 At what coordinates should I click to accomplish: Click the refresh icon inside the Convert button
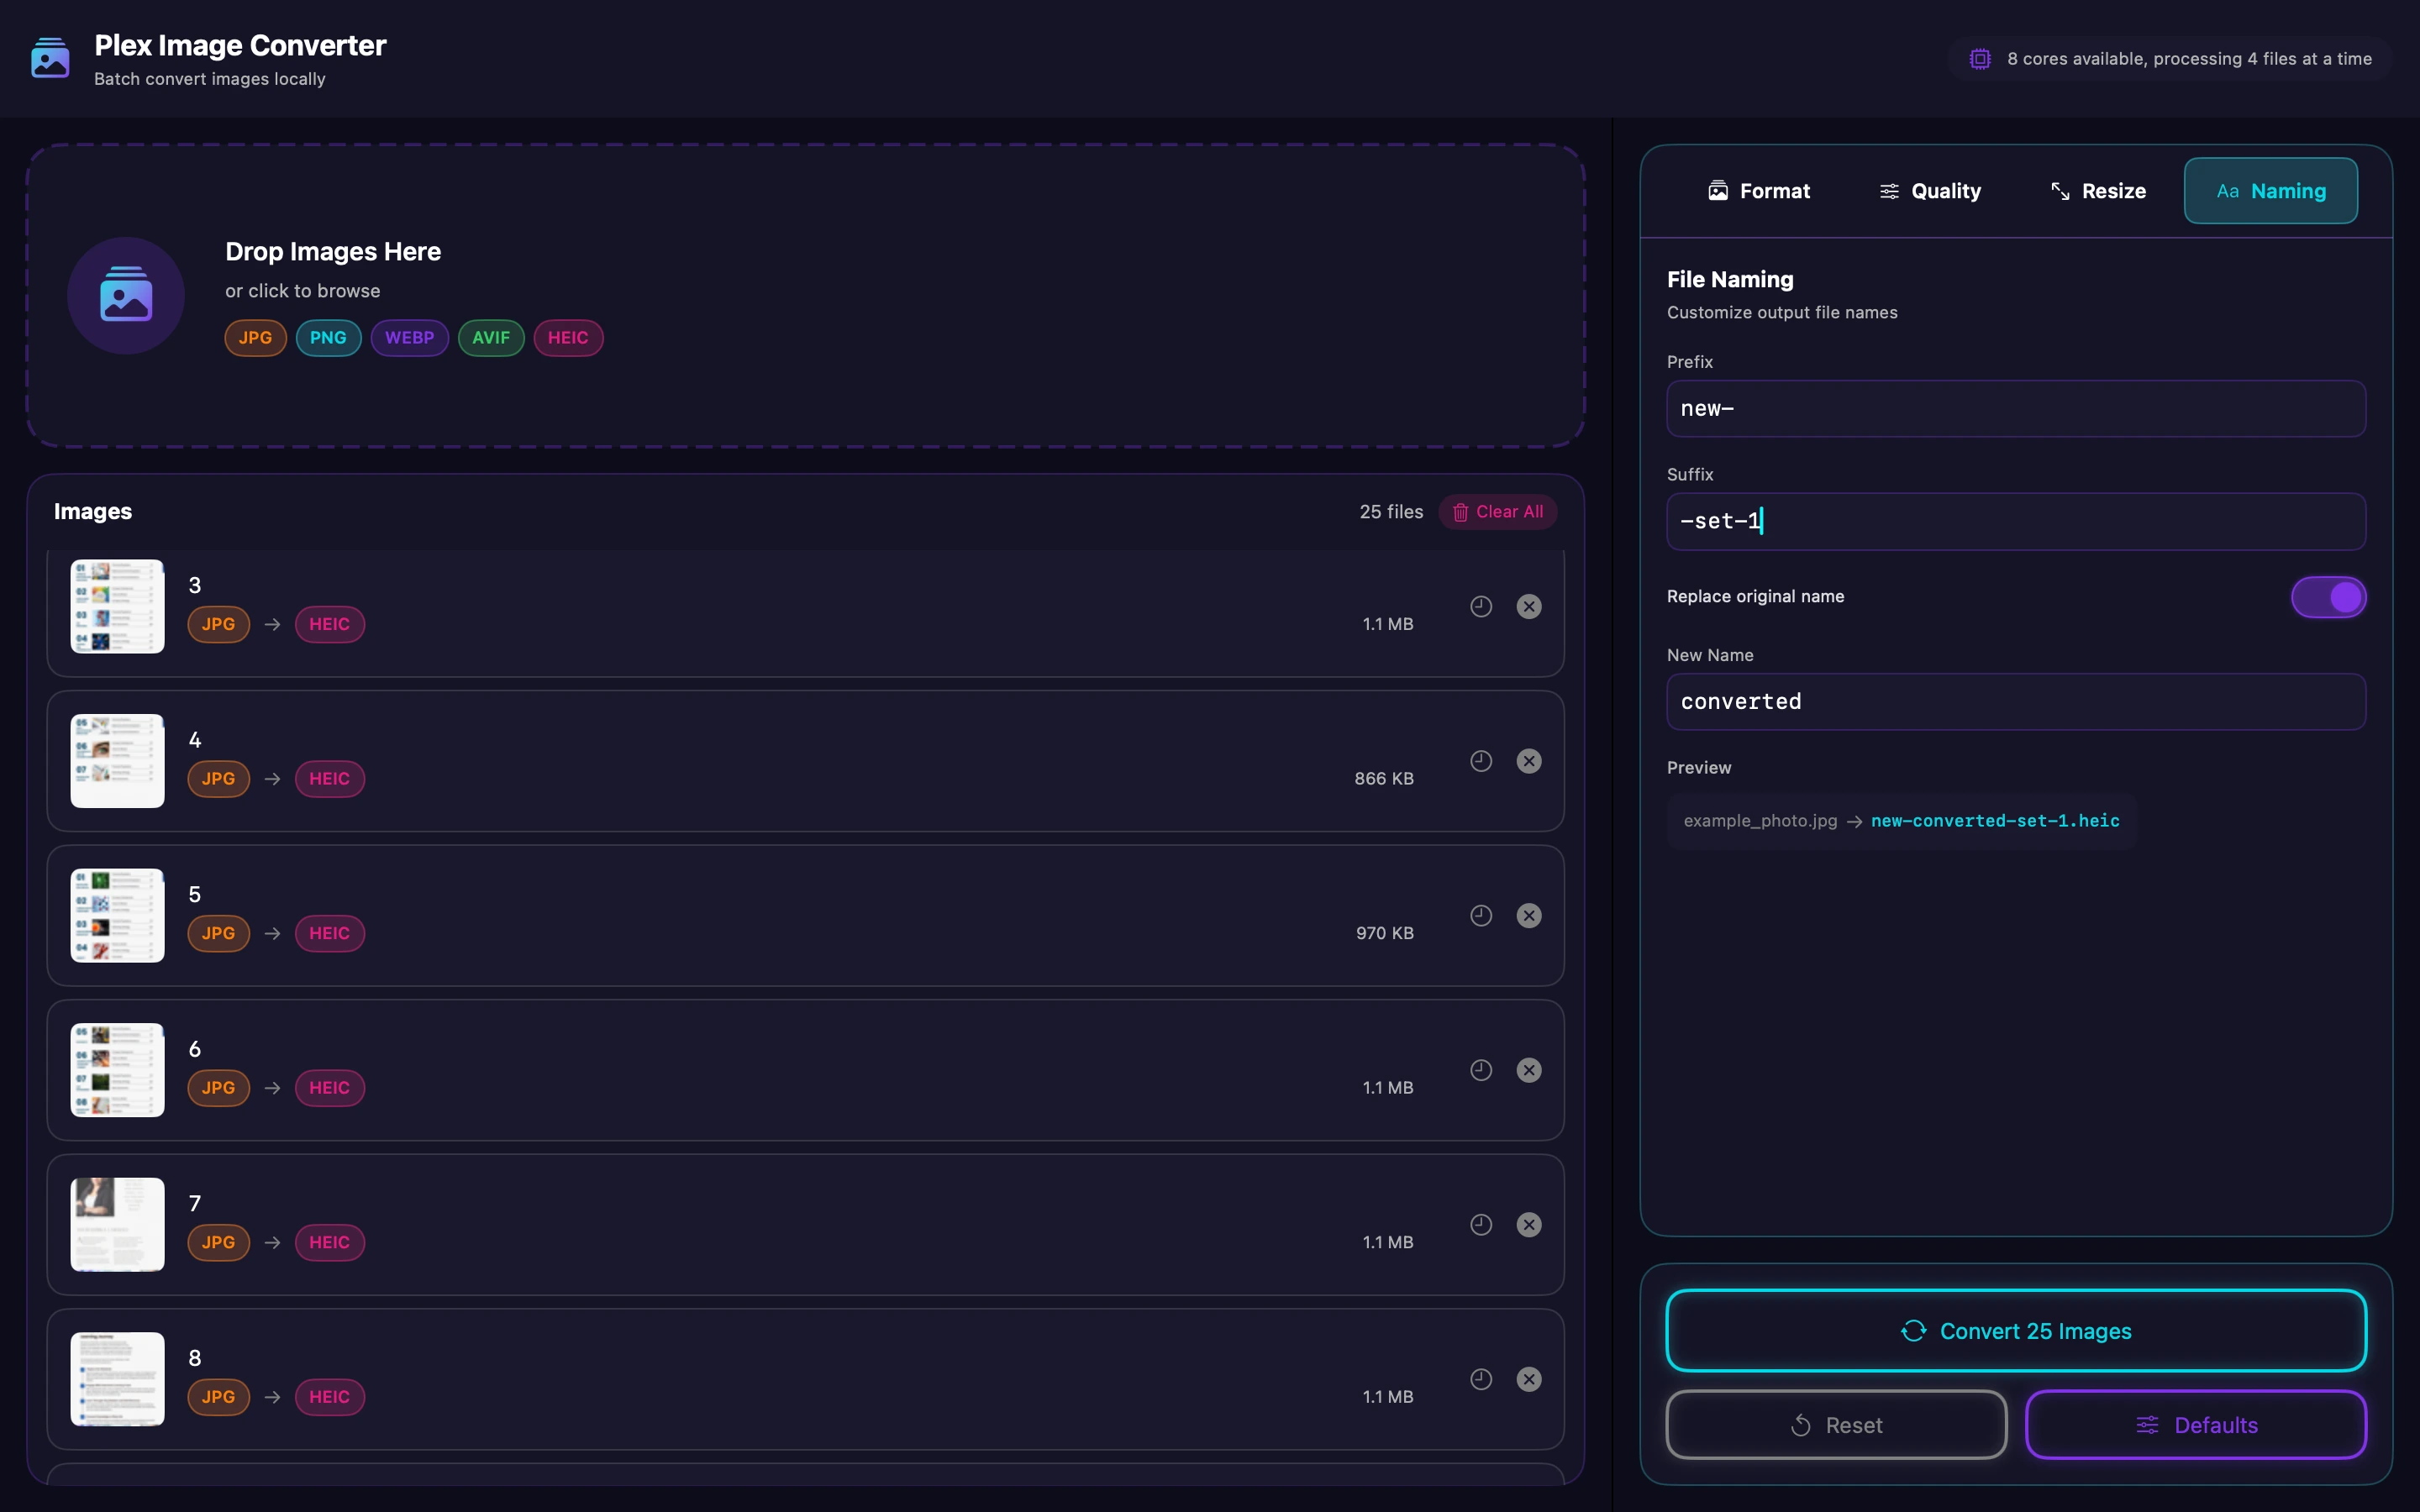[1915, 1331]
